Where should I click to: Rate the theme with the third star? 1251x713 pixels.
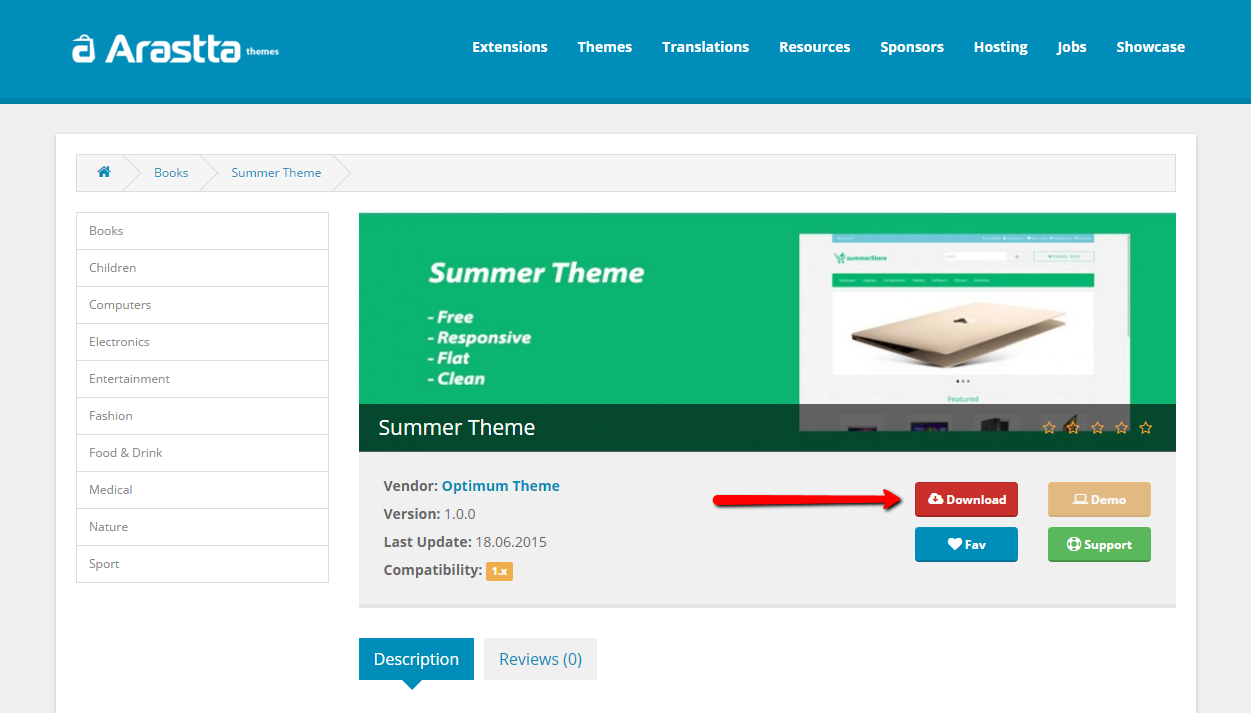click(1097, 427)
